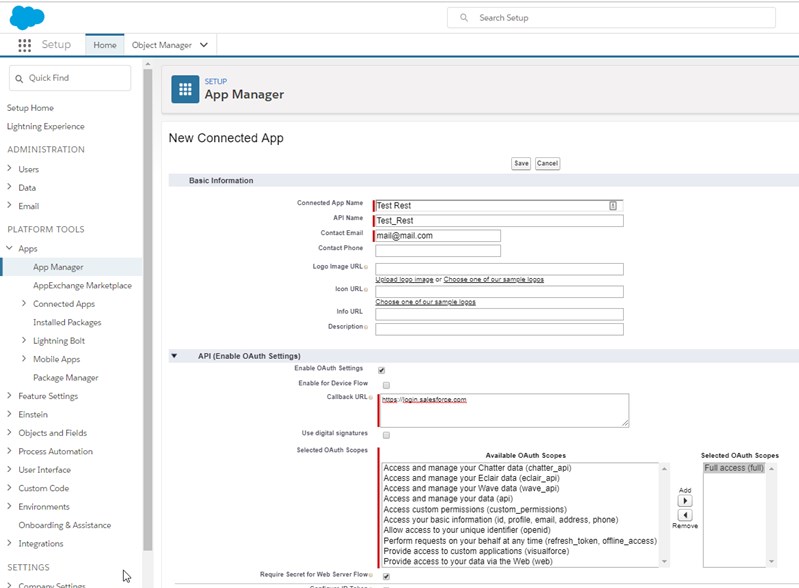Click the Callback URL help icon
This screenshot has width=799, height=588.
[x=370, y=397]
